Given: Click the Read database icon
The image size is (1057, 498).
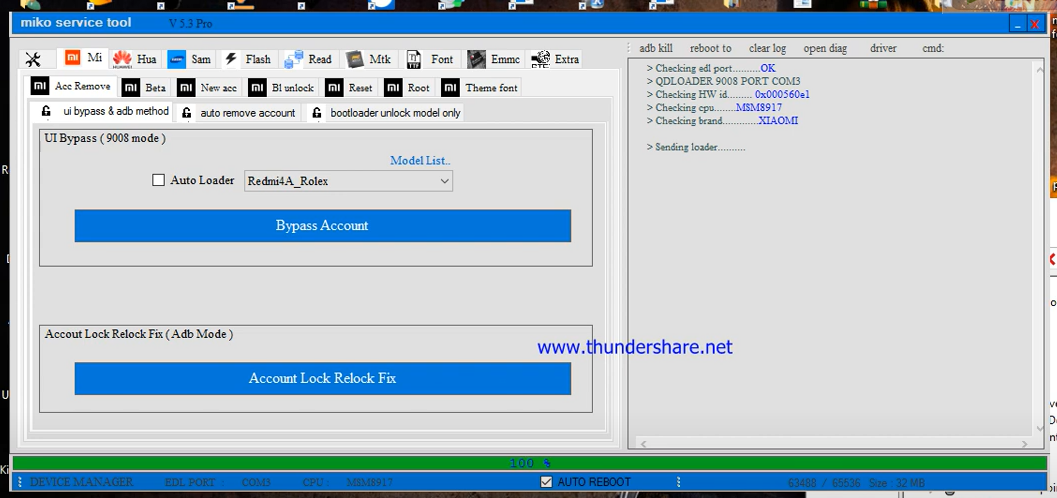Looking at the screenshot, I should [293, 59].
